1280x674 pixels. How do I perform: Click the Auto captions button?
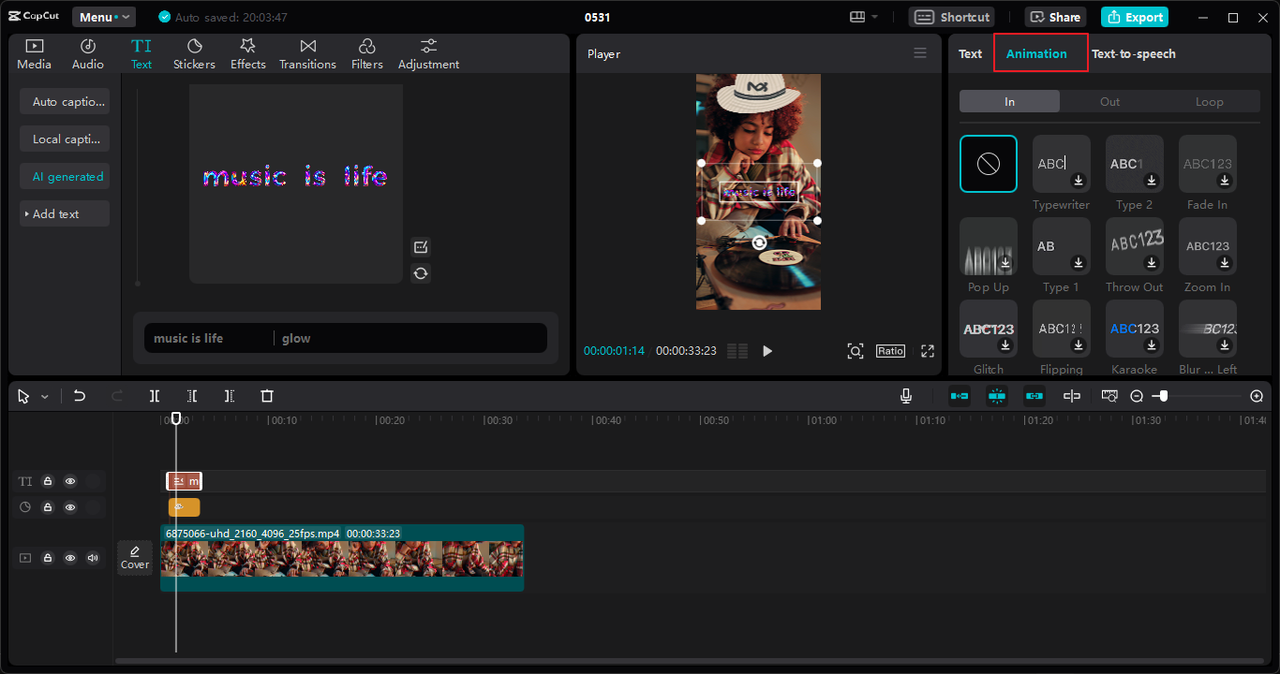[x=65, y=102]
